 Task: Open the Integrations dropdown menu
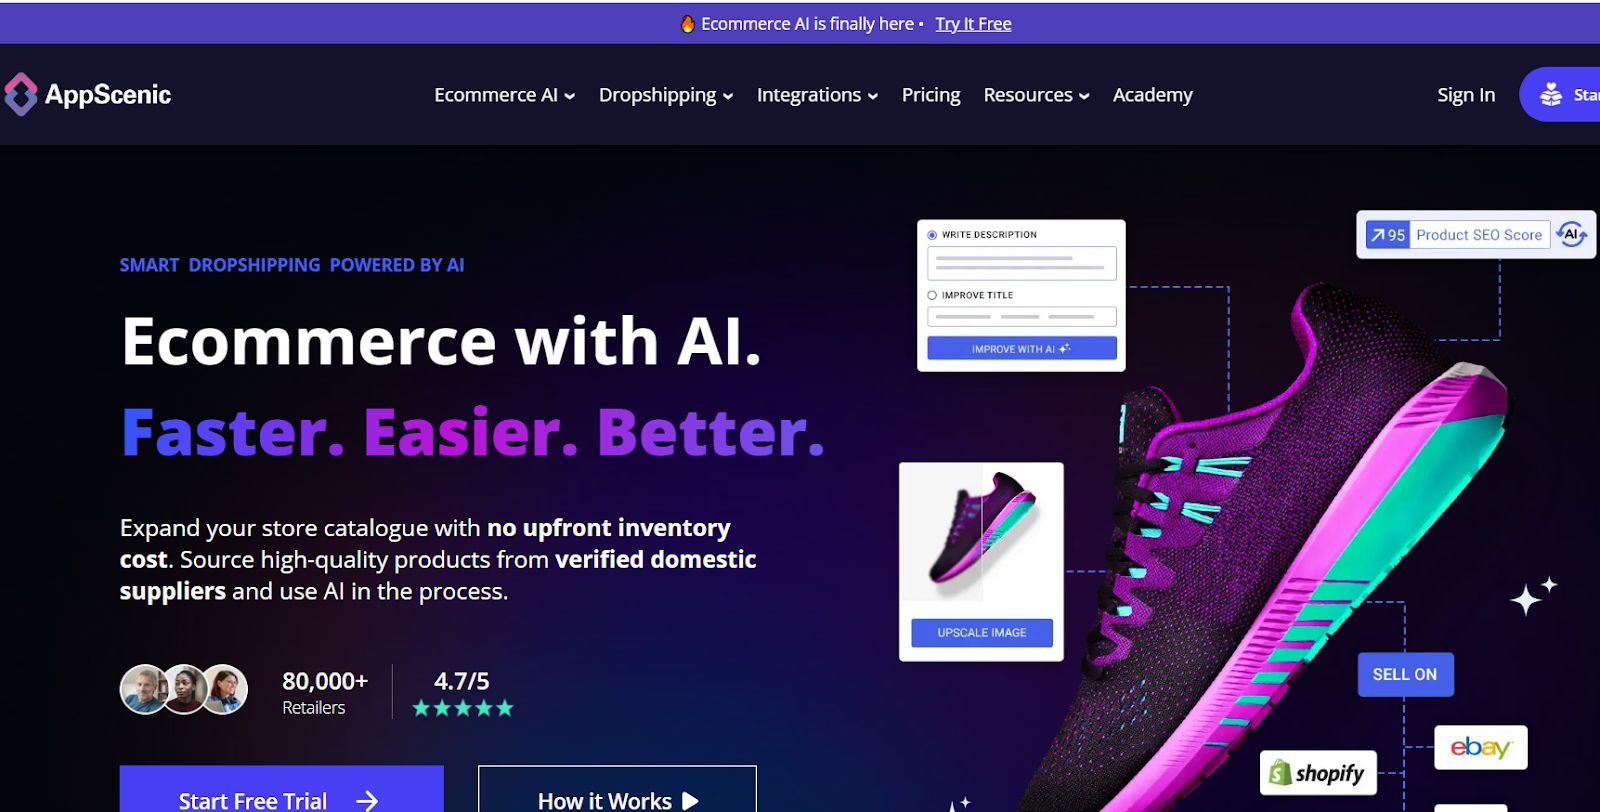tap(817, 95)
